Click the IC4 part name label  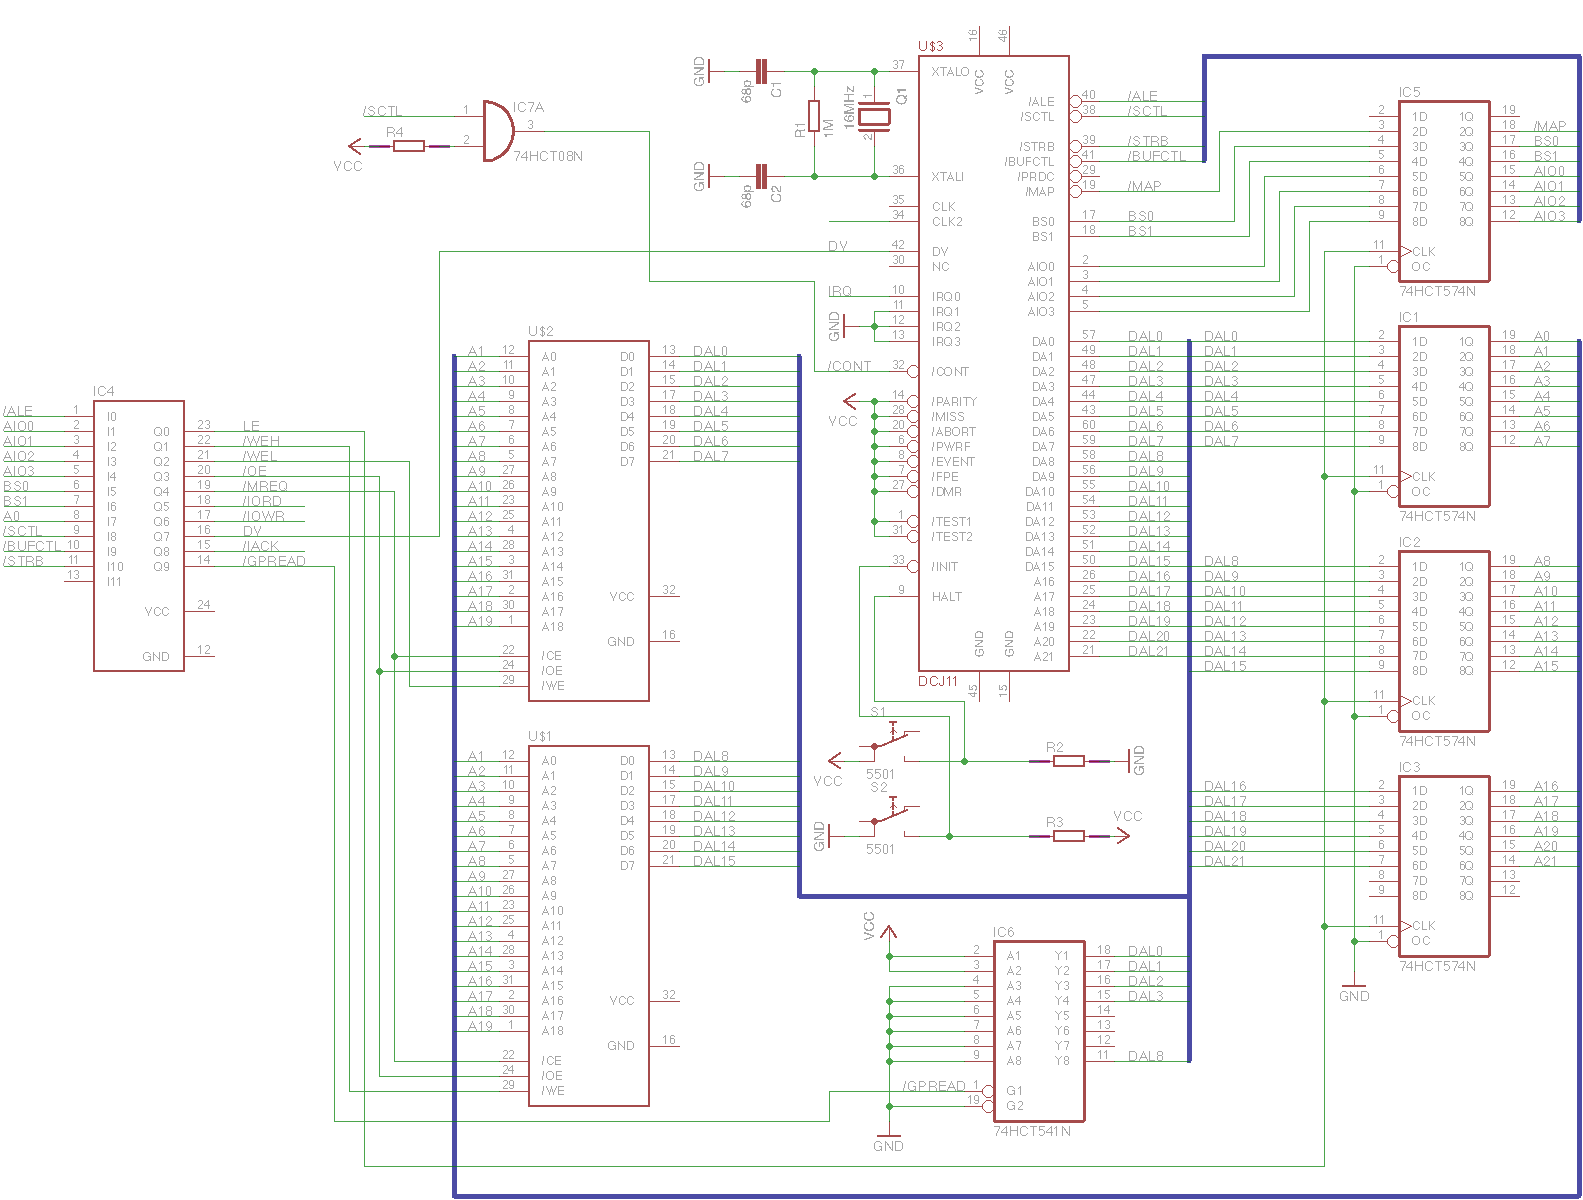point(104,391)
